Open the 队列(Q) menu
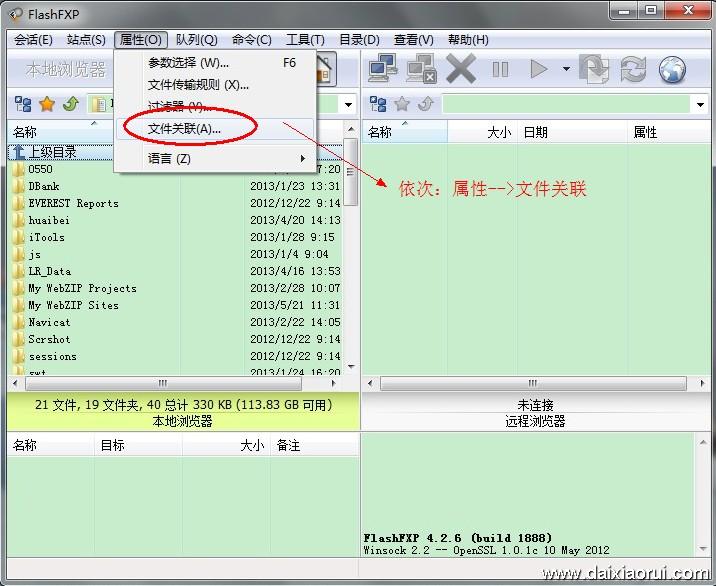Image resolution: width=716 pixels, height=586 pixels. click(196, 40)
